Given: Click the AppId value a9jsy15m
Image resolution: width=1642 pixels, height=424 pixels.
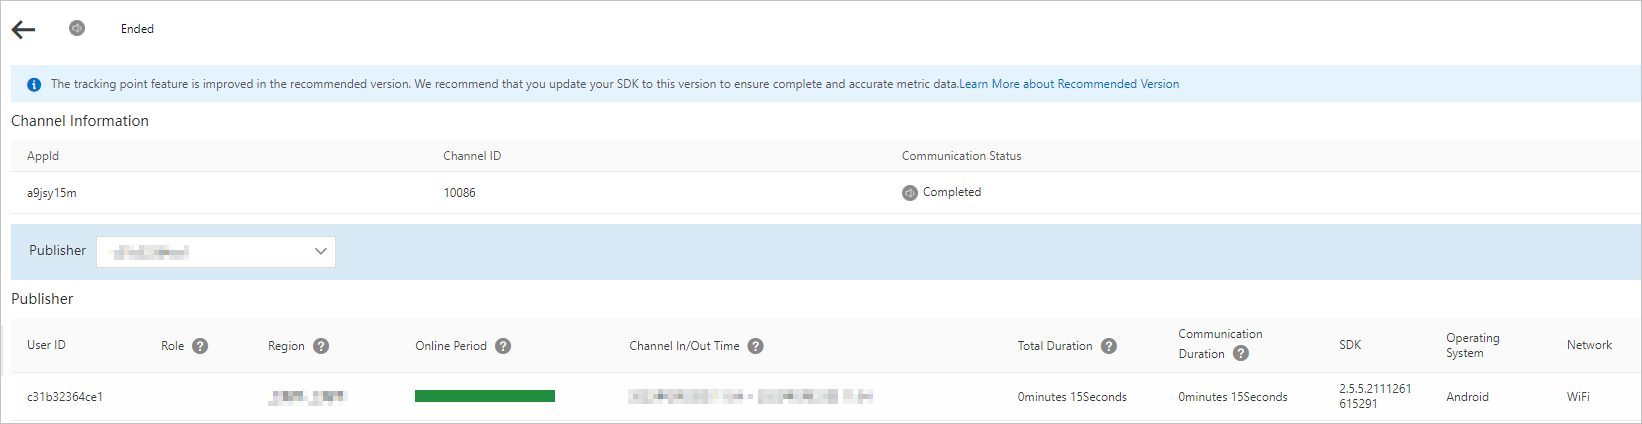Looking at the screenshot, I should click(x=52, y=193).
